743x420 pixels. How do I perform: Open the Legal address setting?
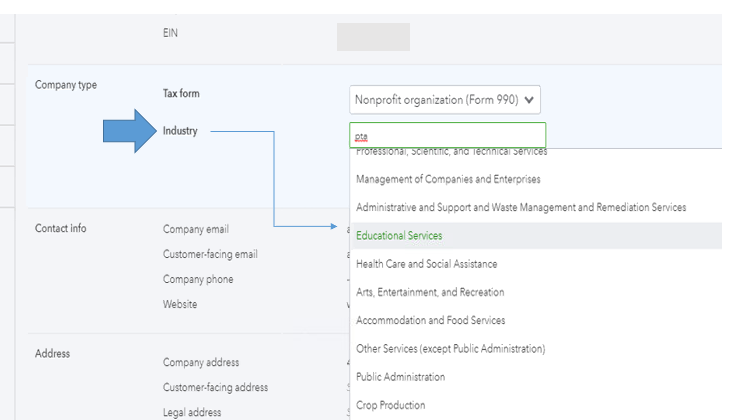[x=192, y=412]
